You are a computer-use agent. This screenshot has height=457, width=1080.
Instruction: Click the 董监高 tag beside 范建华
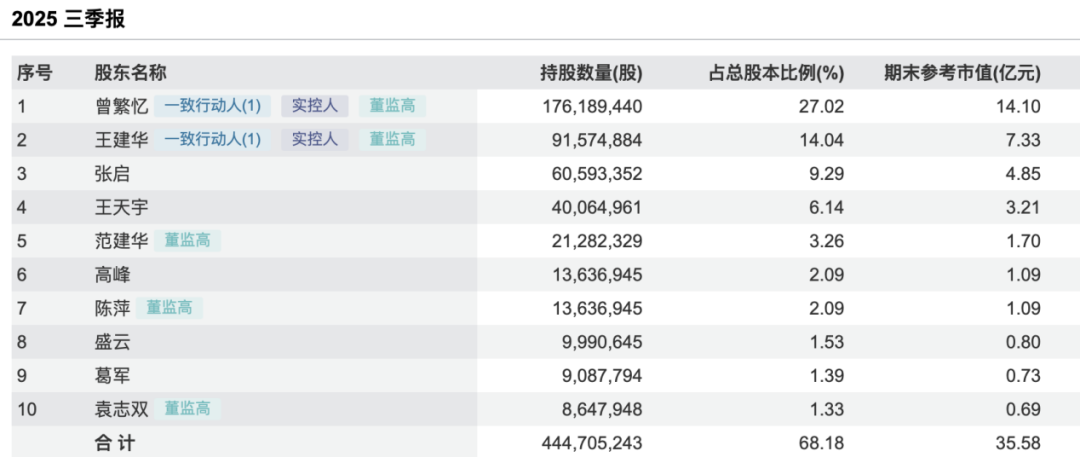(x=187, y=241)
